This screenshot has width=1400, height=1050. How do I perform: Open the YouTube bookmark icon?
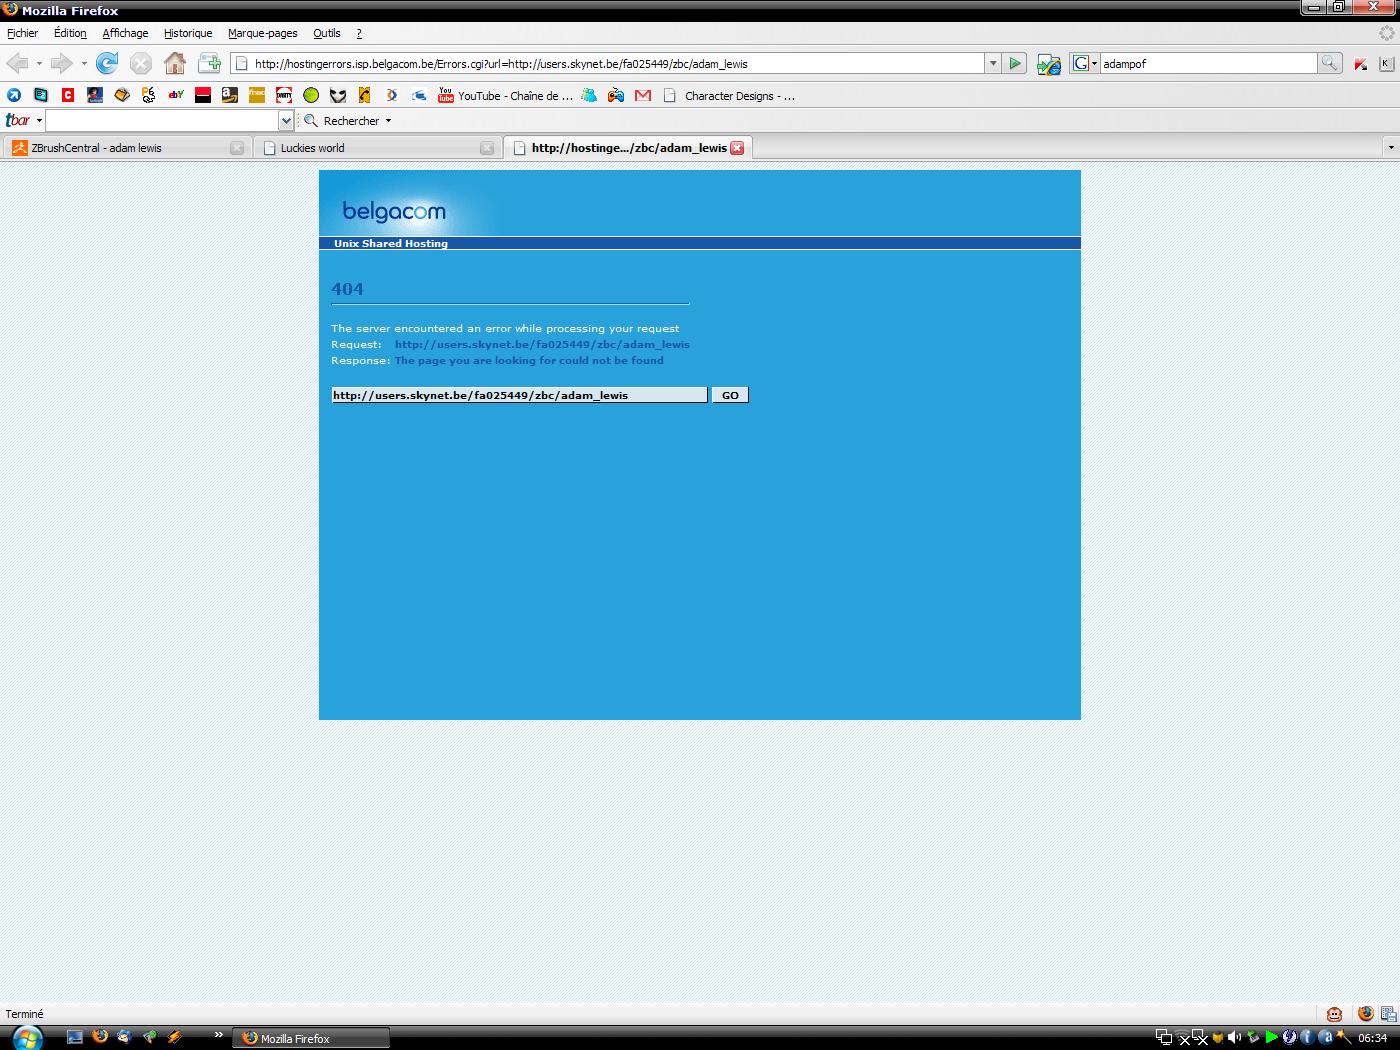point(446,96)
